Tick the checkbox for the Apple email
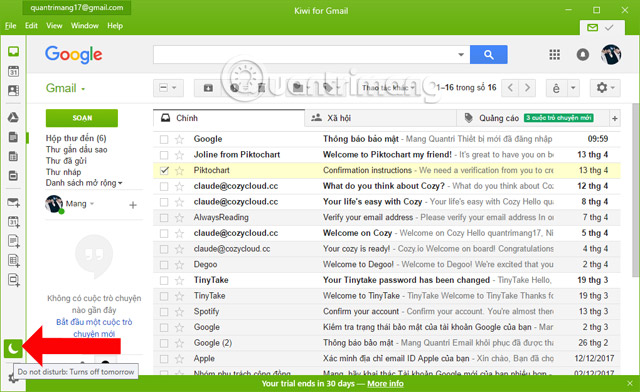The height and width of the screenshot is (392, 640). (x=164, y=359)
